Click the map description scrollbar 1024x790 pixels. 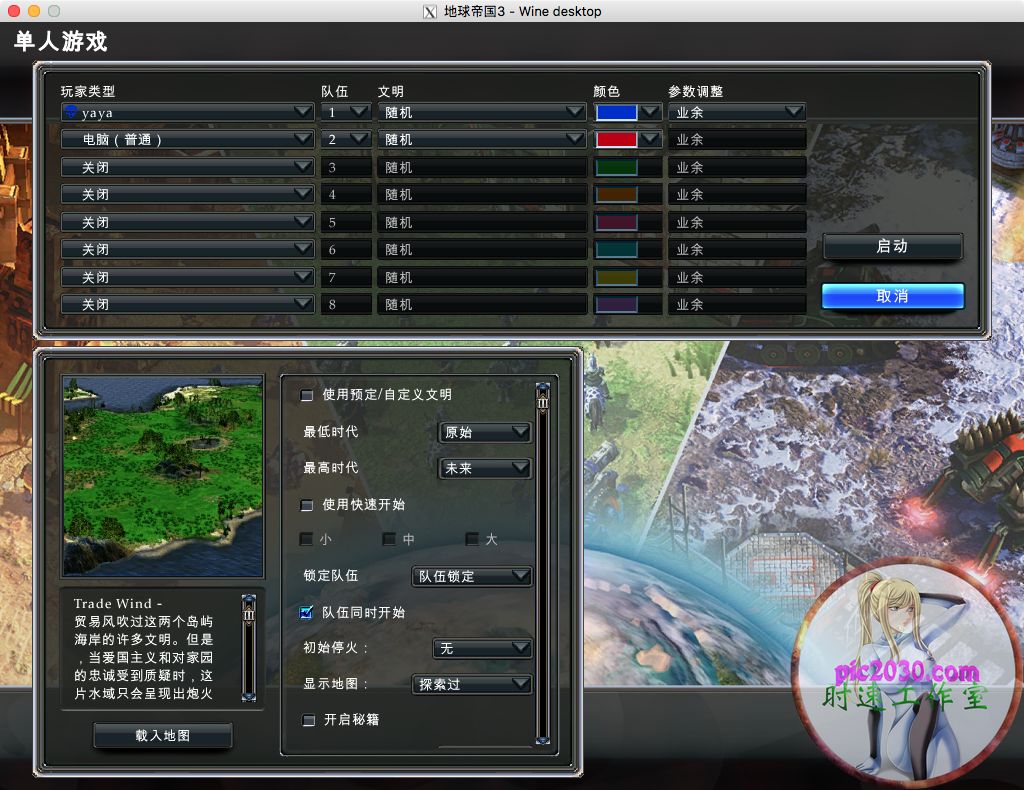pos(249,648)
